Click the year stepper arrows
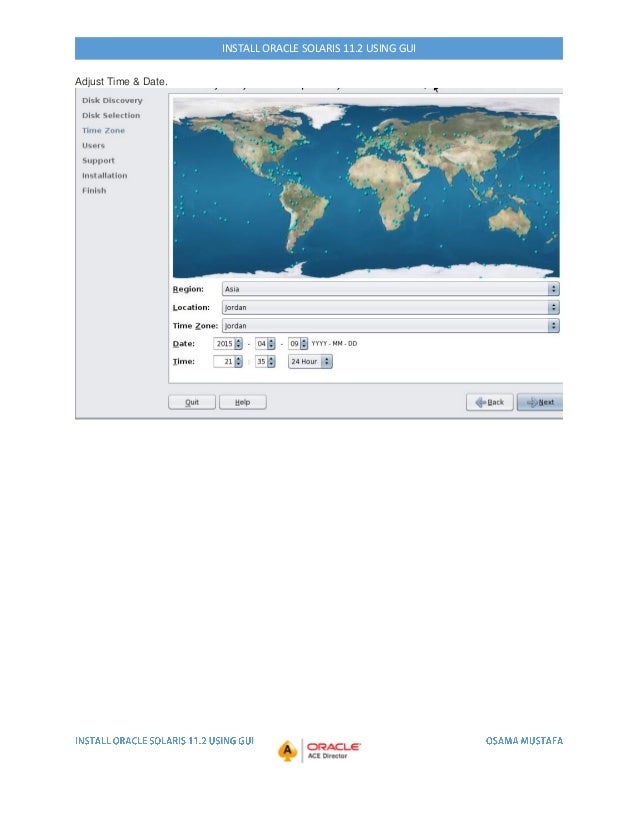 (x=238, y=343)
